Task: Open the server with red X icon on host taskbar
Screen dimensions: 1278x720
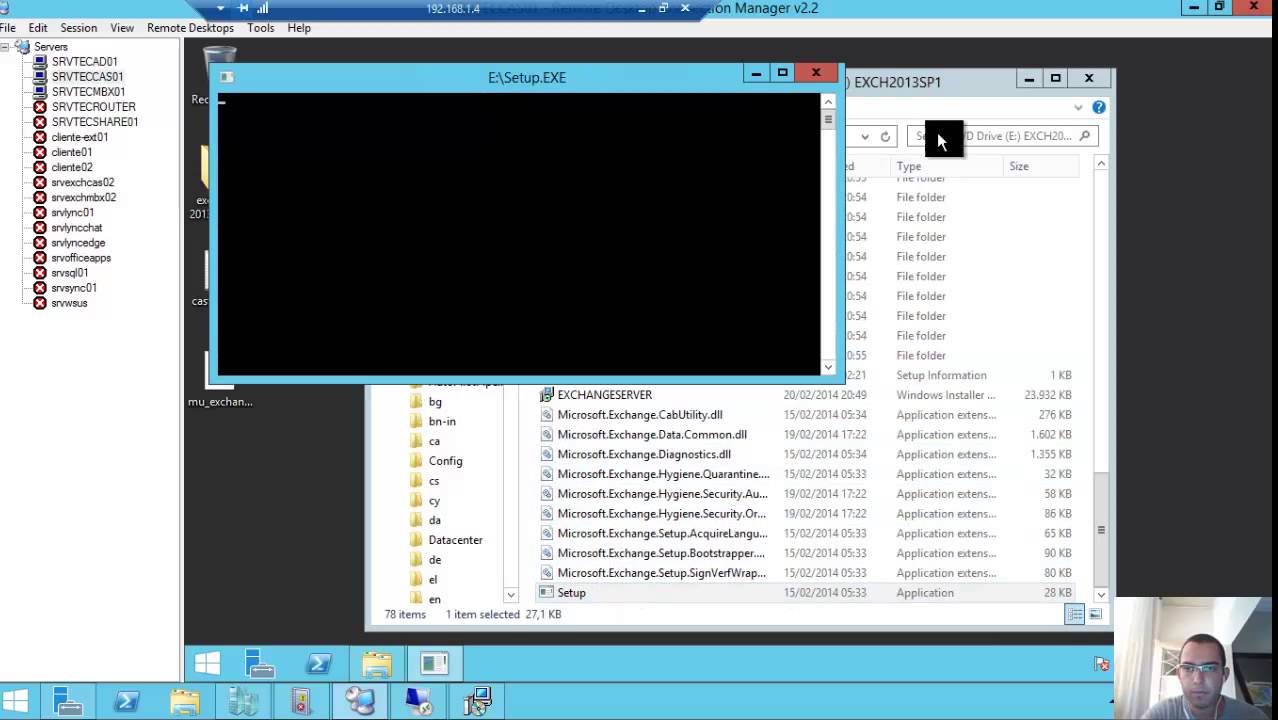Action: (301, 701)
